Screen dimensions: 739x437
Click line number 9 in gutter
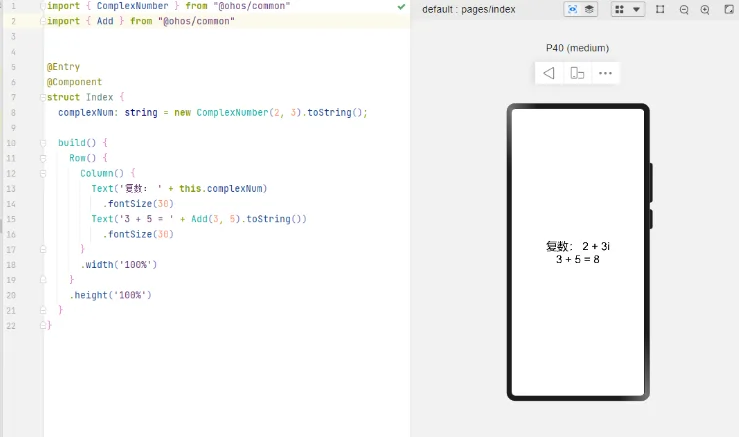click(x=13, y=128)
